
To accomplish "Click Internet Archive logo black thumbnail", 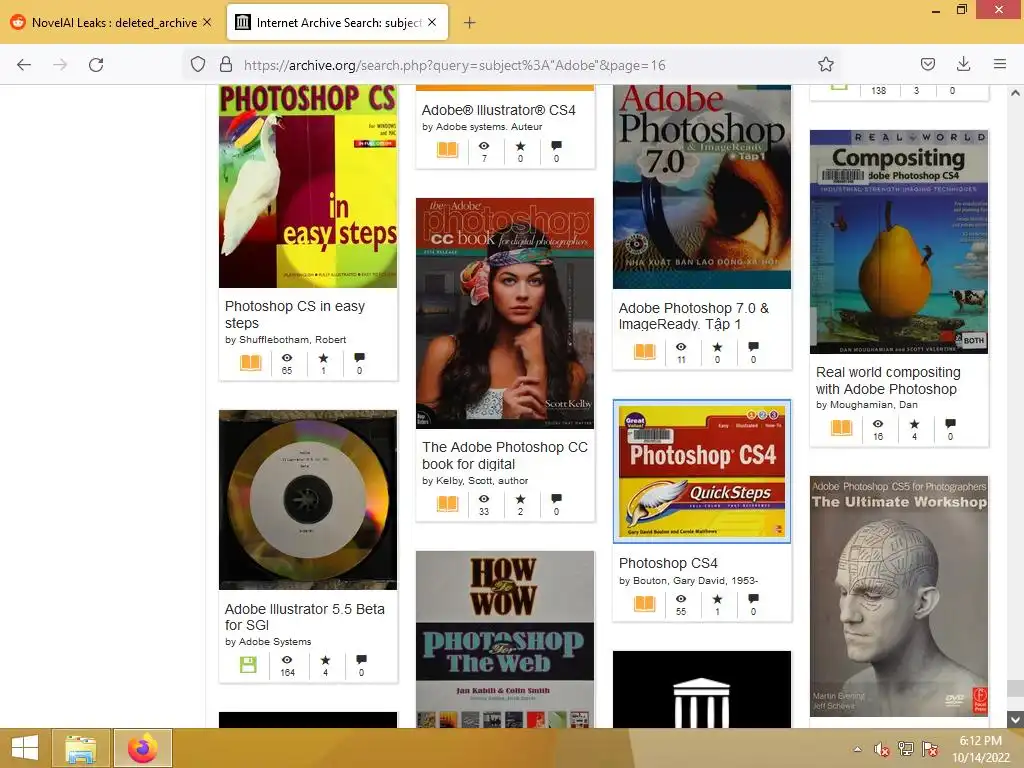I will pos(701,689).
